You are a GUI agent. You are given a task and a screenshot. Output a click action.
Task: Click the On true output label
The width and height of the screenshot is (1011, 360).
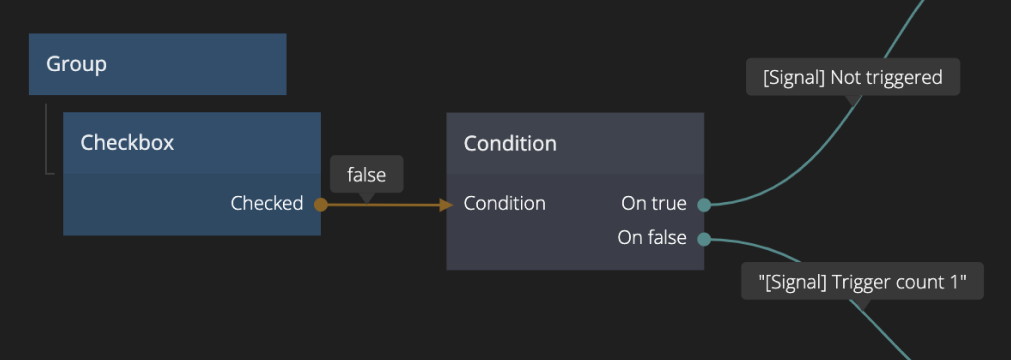[654, 203]
